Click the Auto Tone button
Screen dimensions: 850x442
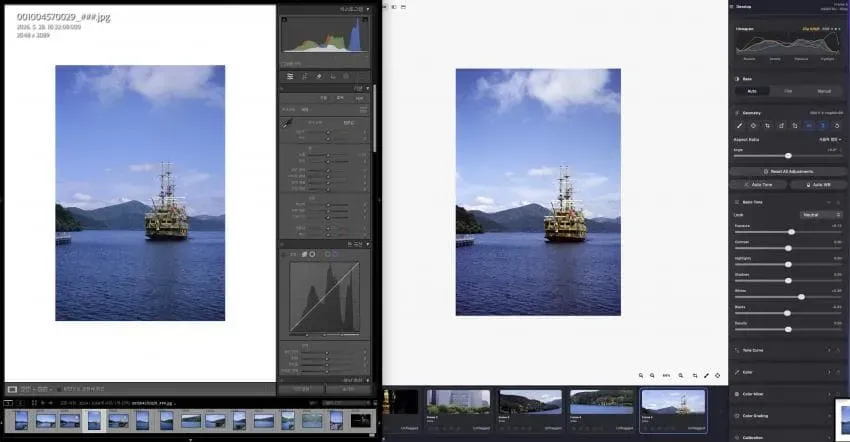(758, 185)
